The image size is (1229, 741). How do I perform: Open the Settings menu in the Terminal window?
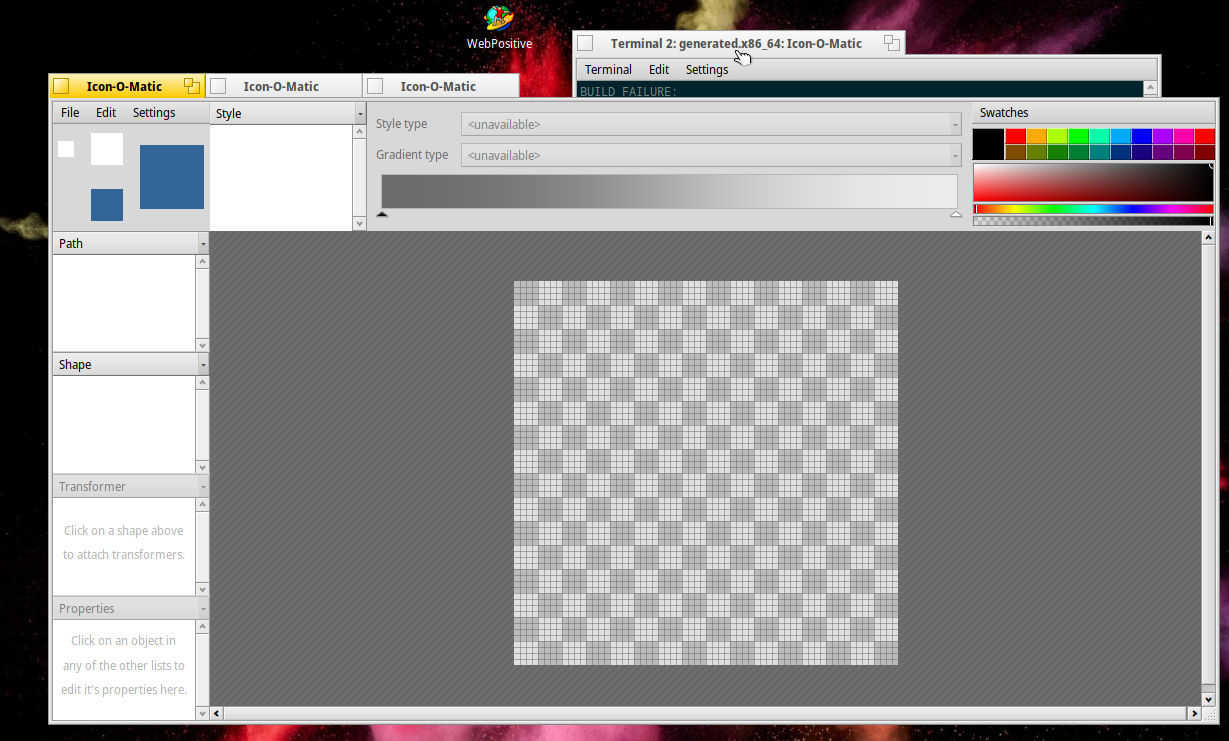(707, 69)
